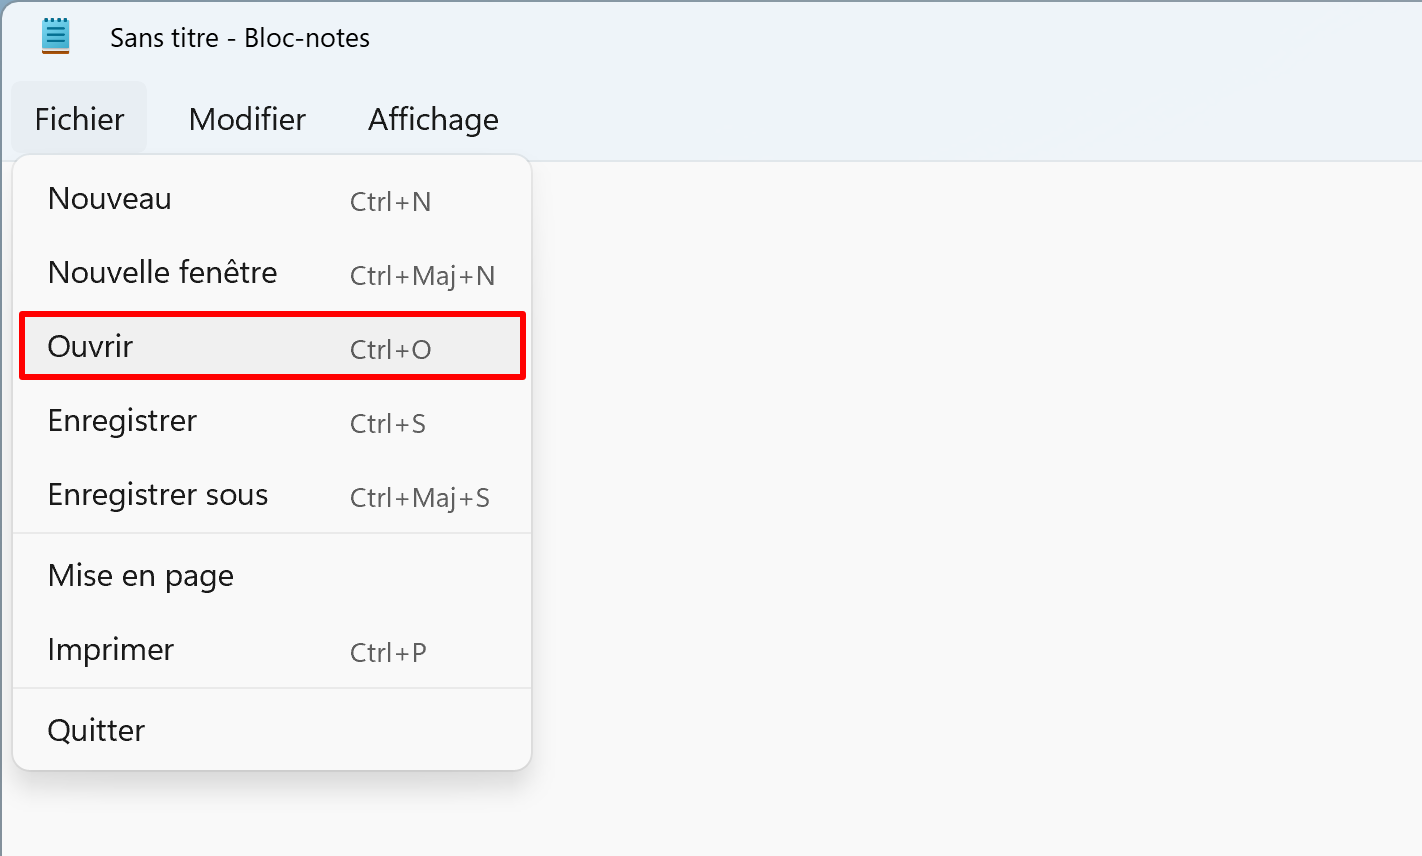Close the Fichier menu via its menu bar label

(x=79, y=119)
